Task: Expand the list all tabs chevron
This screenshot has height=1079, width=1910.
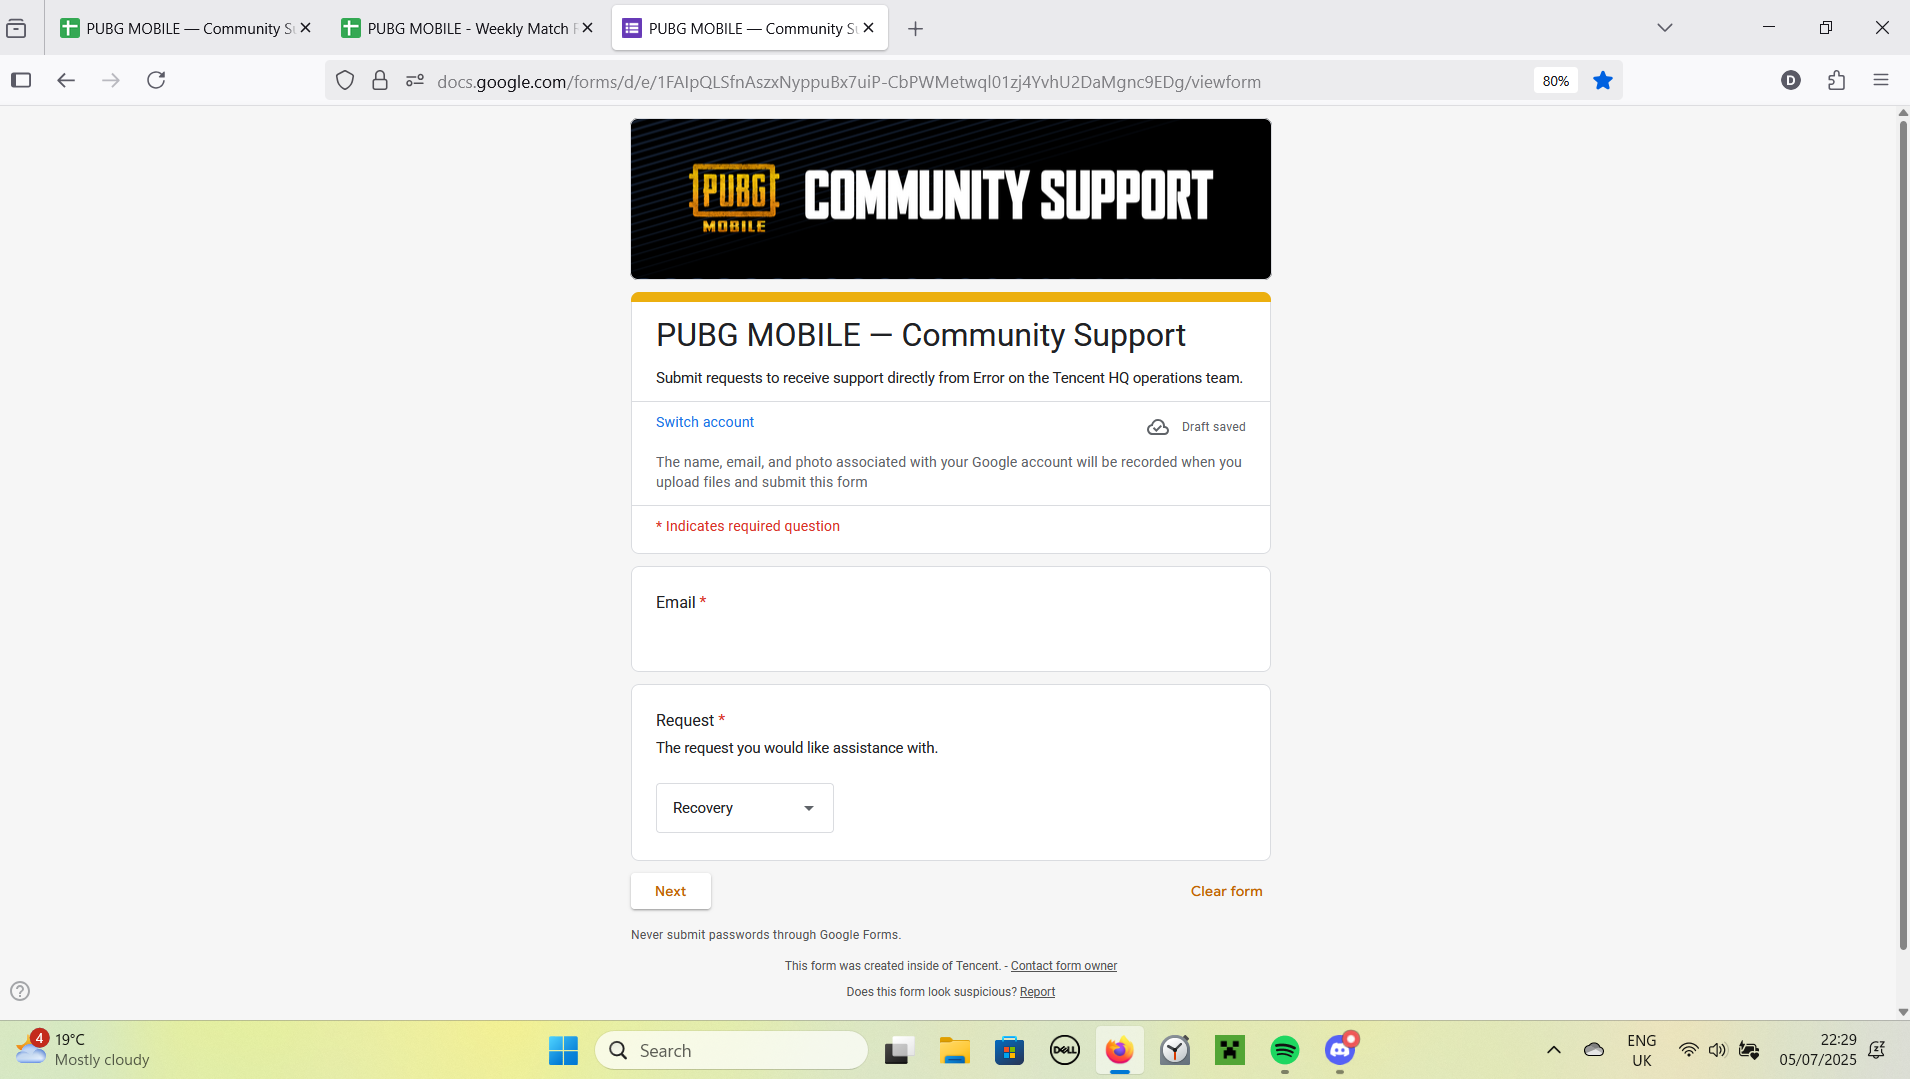Action: pyautogui.click(x=1665, y=28)
